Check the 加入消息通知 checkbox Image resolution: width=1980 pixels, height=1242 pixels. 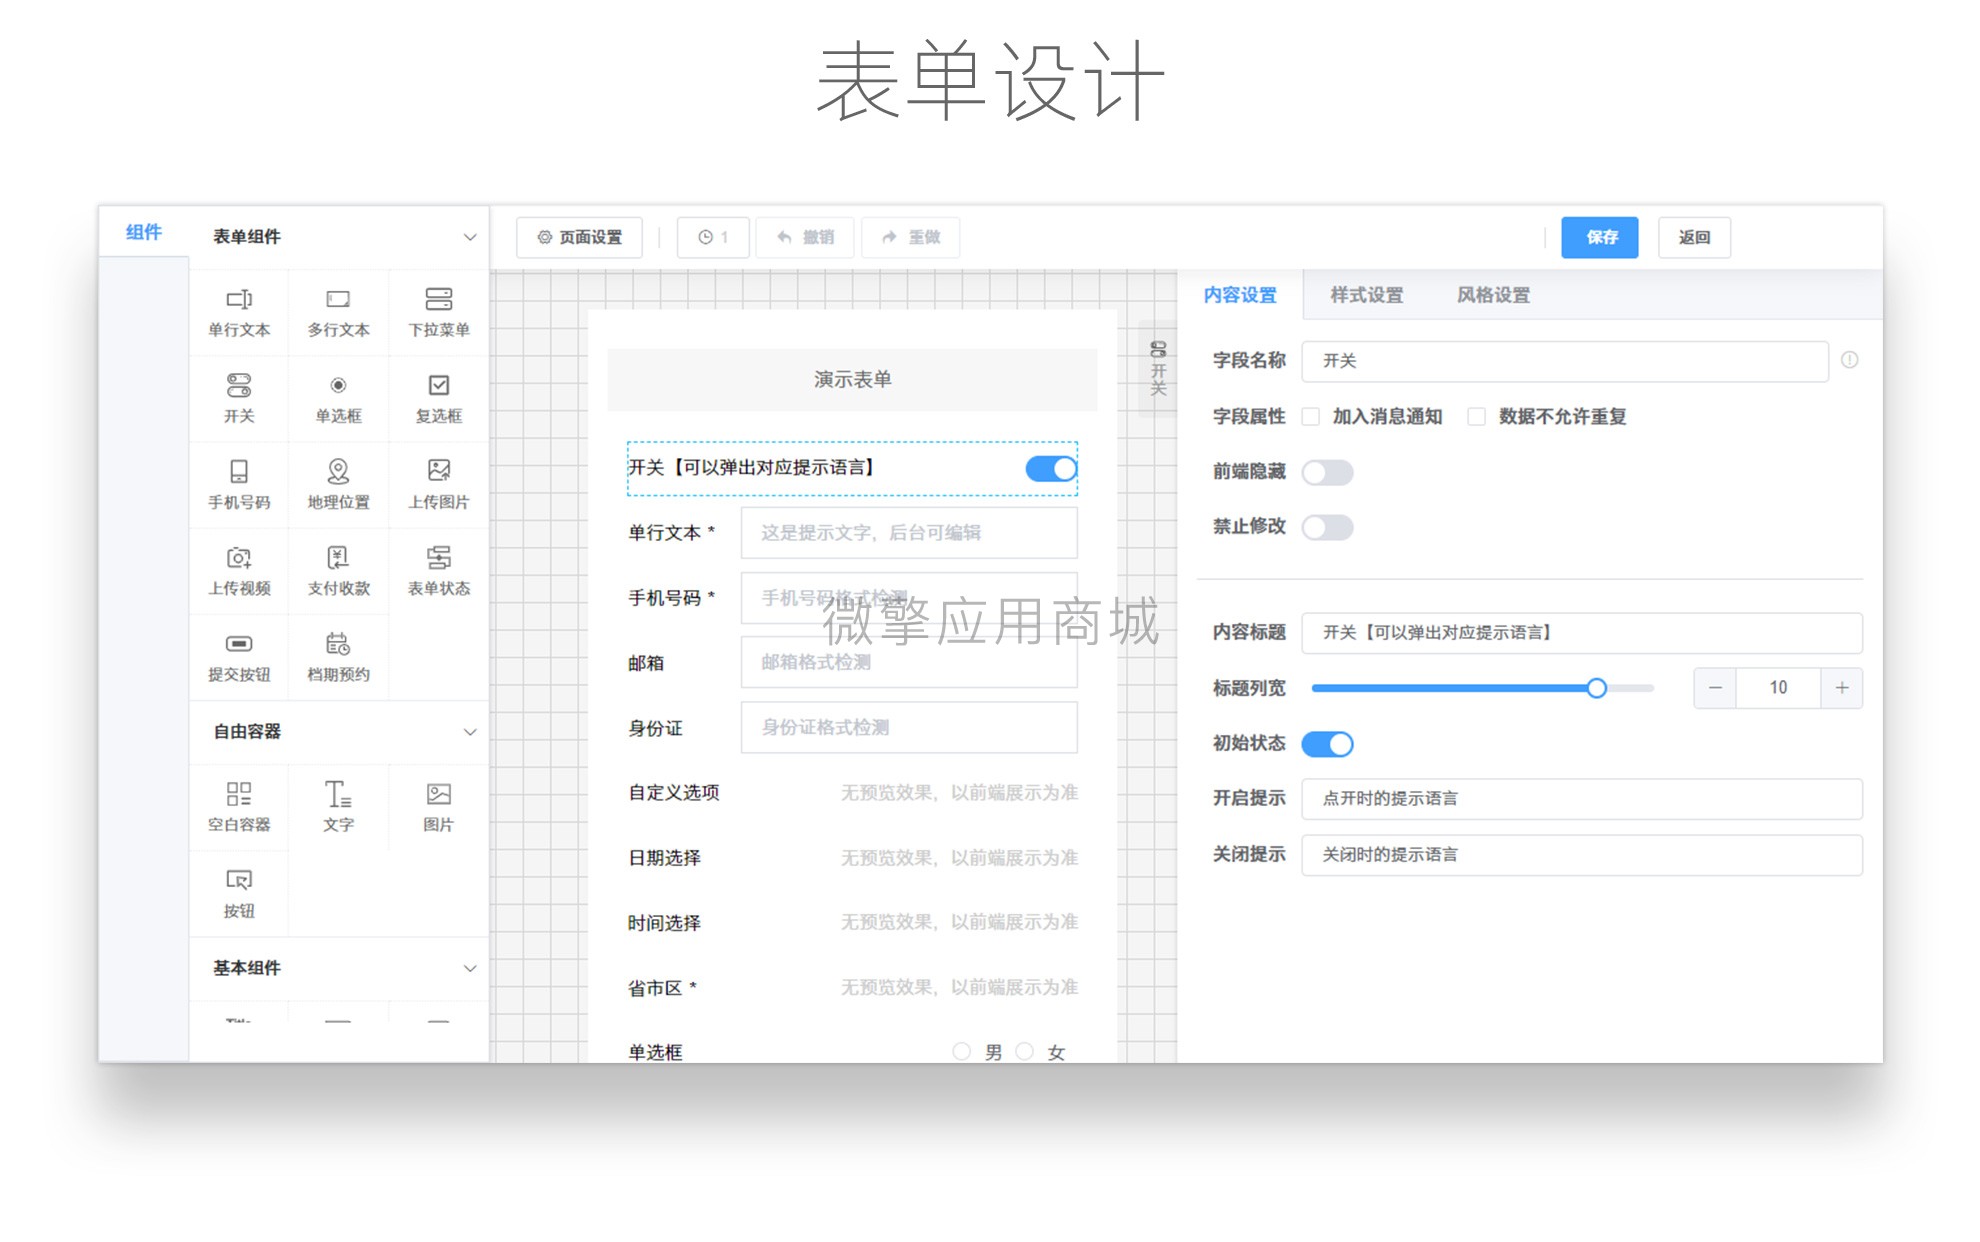click(1310, 417)
